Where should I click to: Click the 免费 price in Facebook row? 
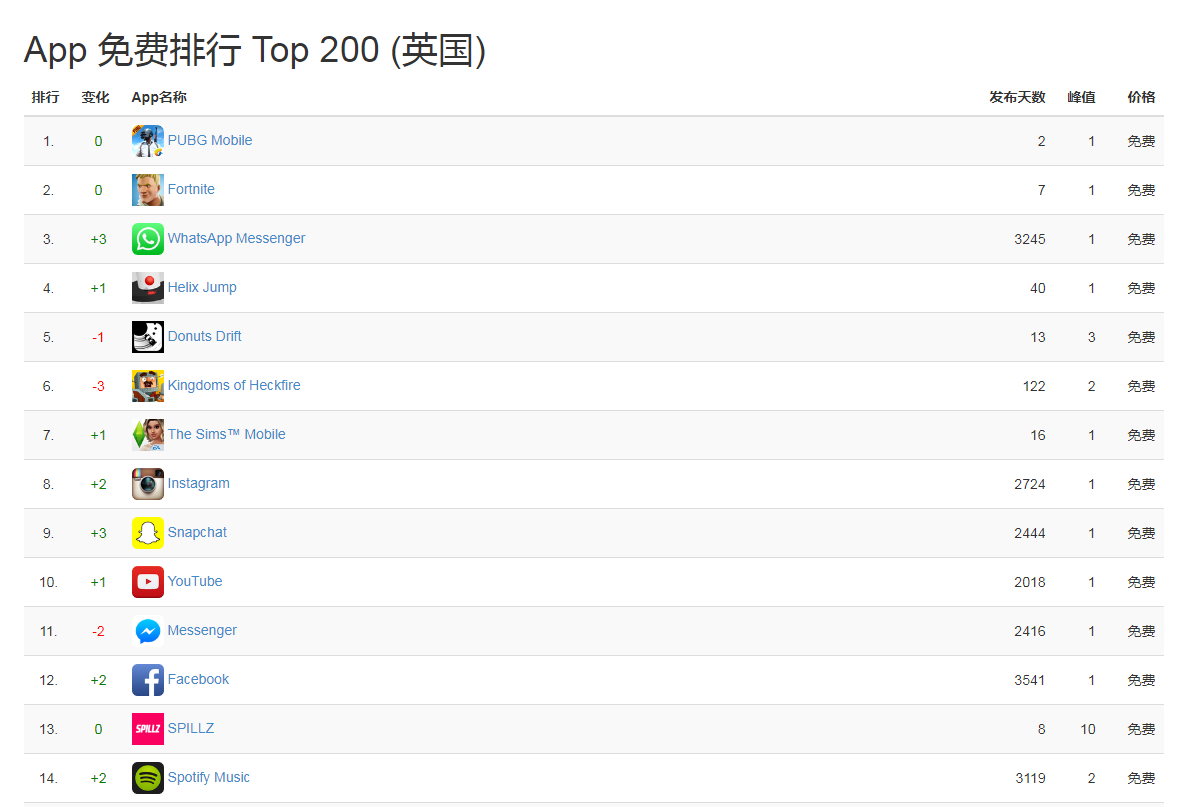[1141, 680]
